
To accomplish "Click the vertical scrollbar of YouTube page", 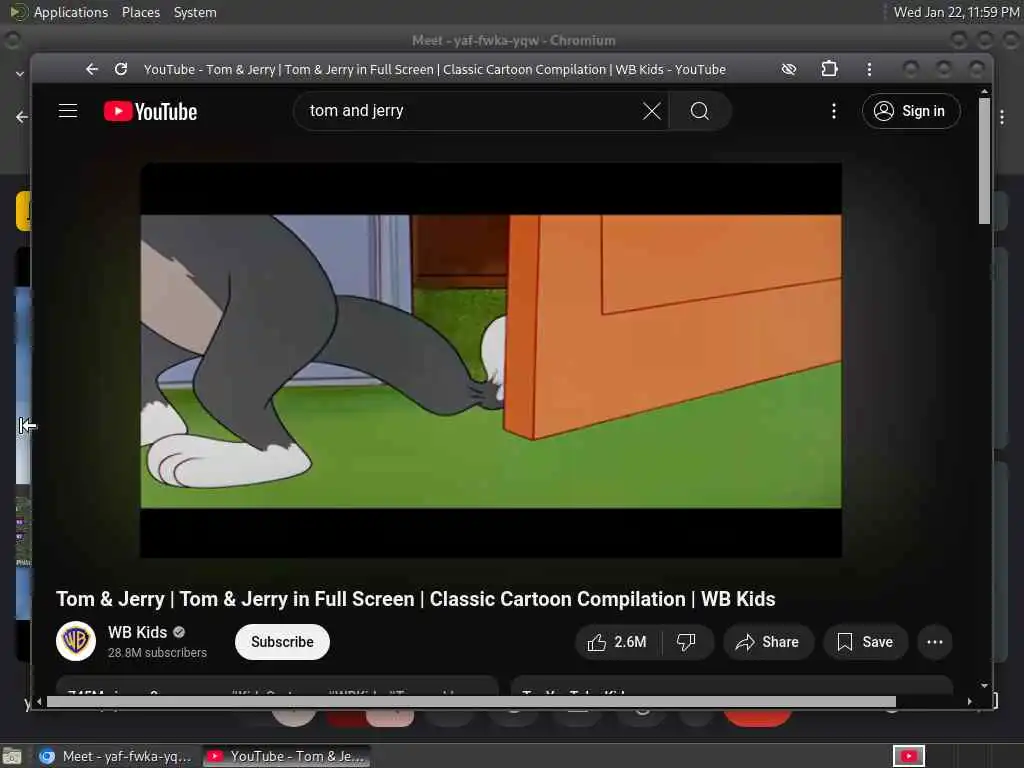I will click(984, 161).
